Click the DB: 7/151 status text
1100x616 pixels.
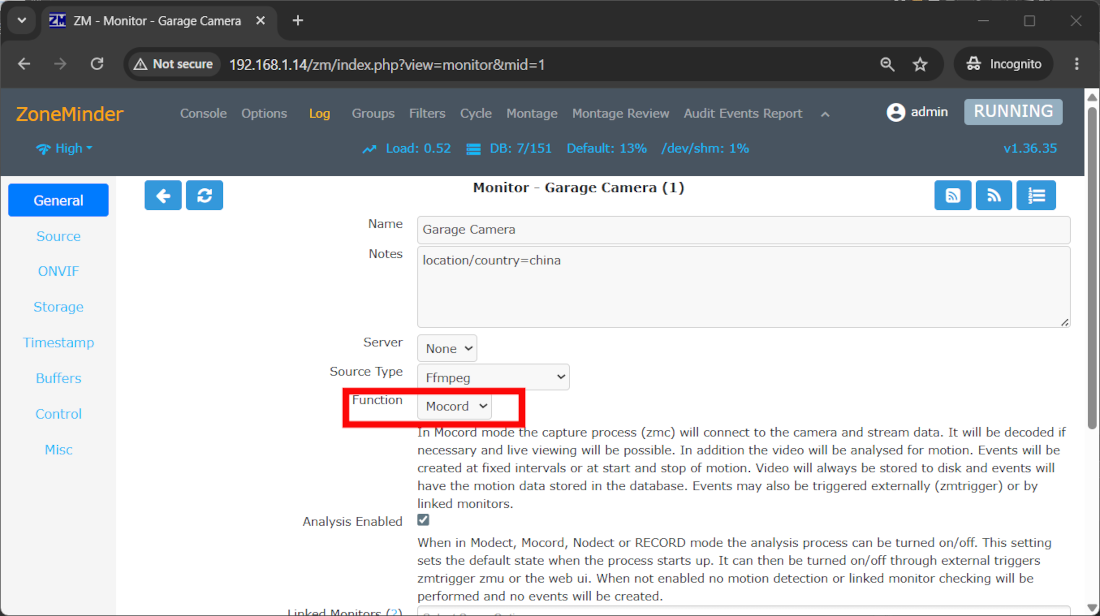pos(521,149)
